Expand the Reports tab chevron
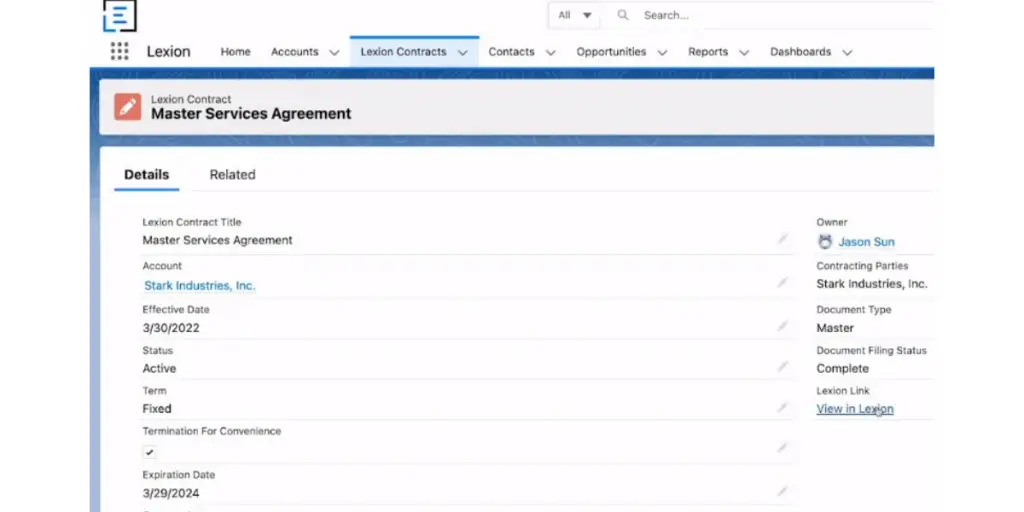The image size is (1024, 512). click(x=744, y=53)
